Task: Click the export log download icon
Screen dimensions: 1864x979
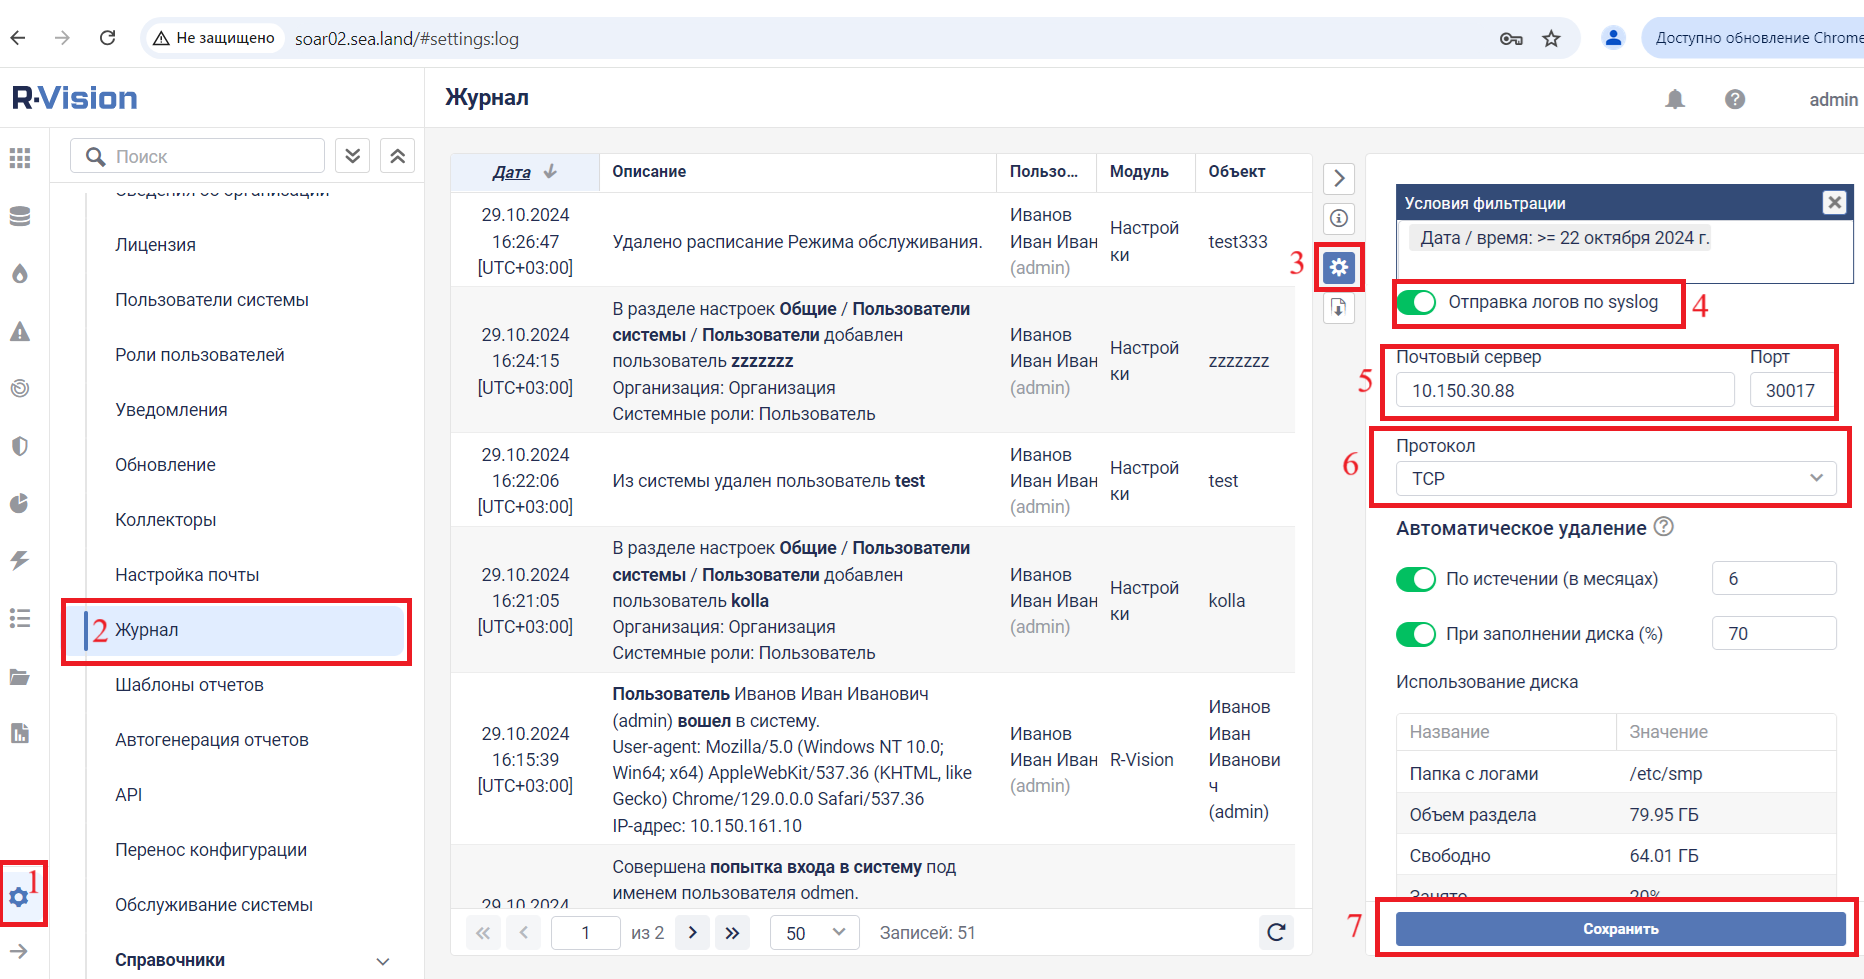Action: 1339,309
